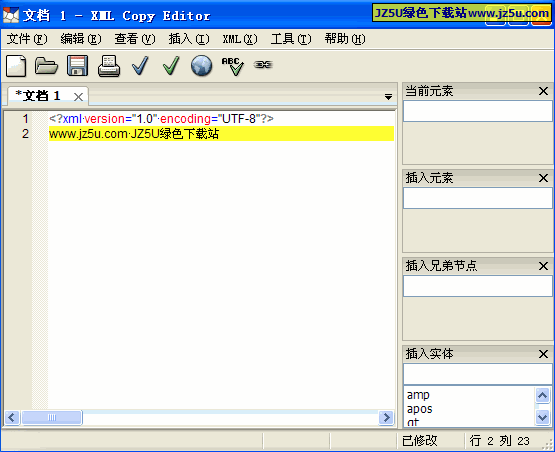
Task: Click the 插入元素 input field
Action: click(x=477, y=198)
